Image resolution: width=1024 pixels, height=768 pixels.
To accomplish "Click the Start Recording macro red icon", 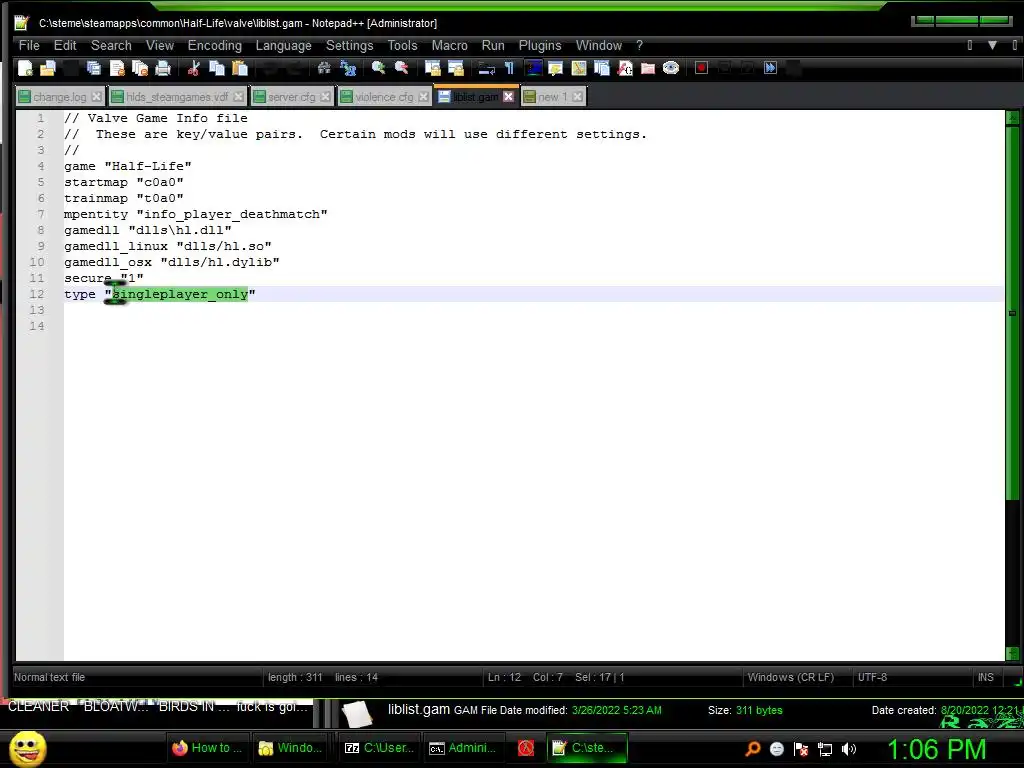I will (x=701, y=68).
